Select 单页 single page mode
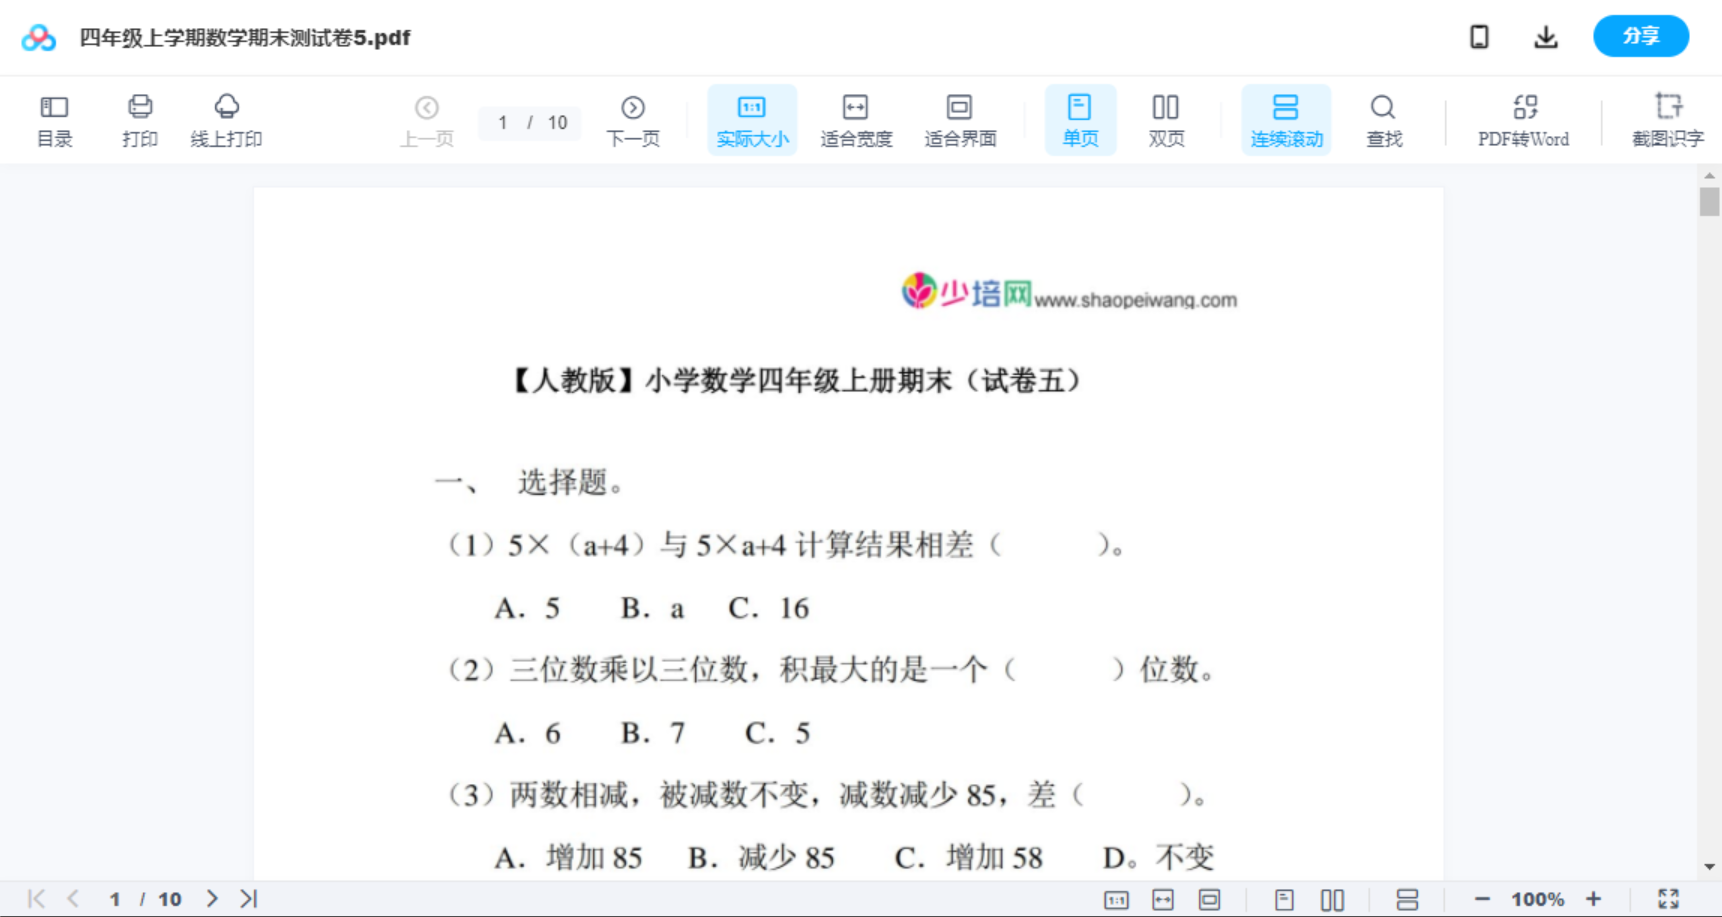This screenshot has width=1722, height=917. [1080, 120]
